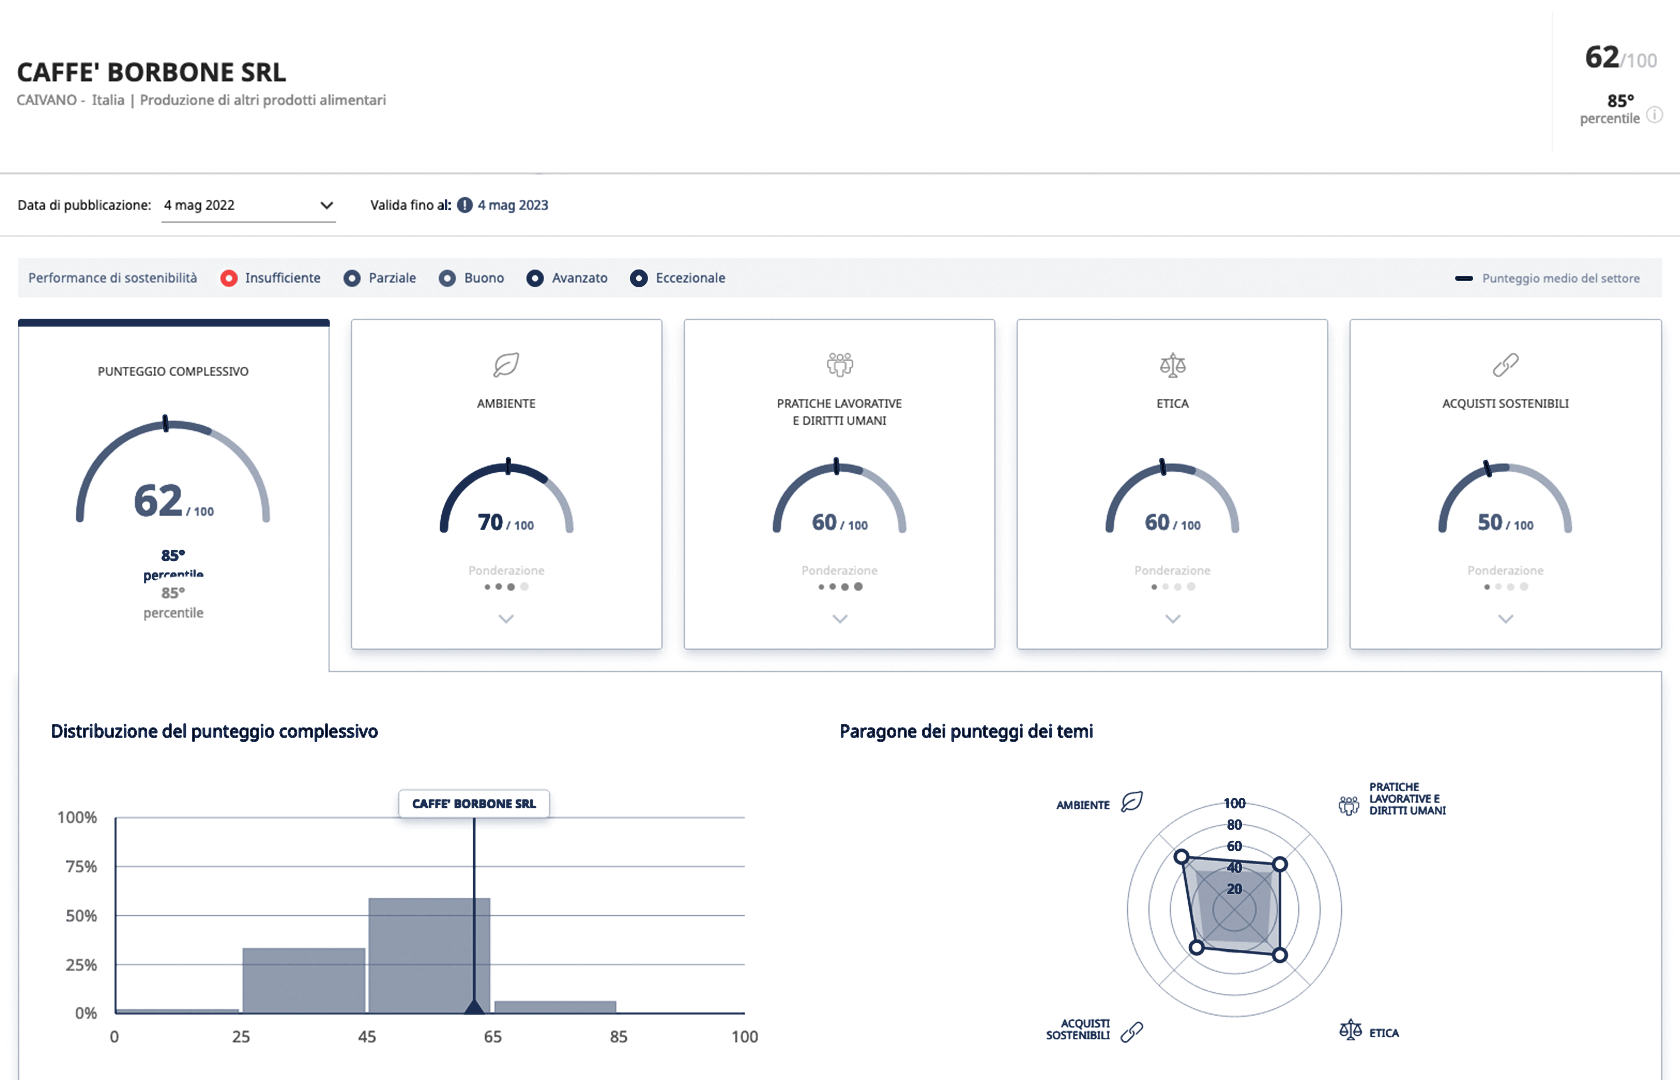This screenshot has height=1080, width=1680.
Task: Click the overall 62/100 gauge
Action: pyautogui.click(x=173, y=470)
